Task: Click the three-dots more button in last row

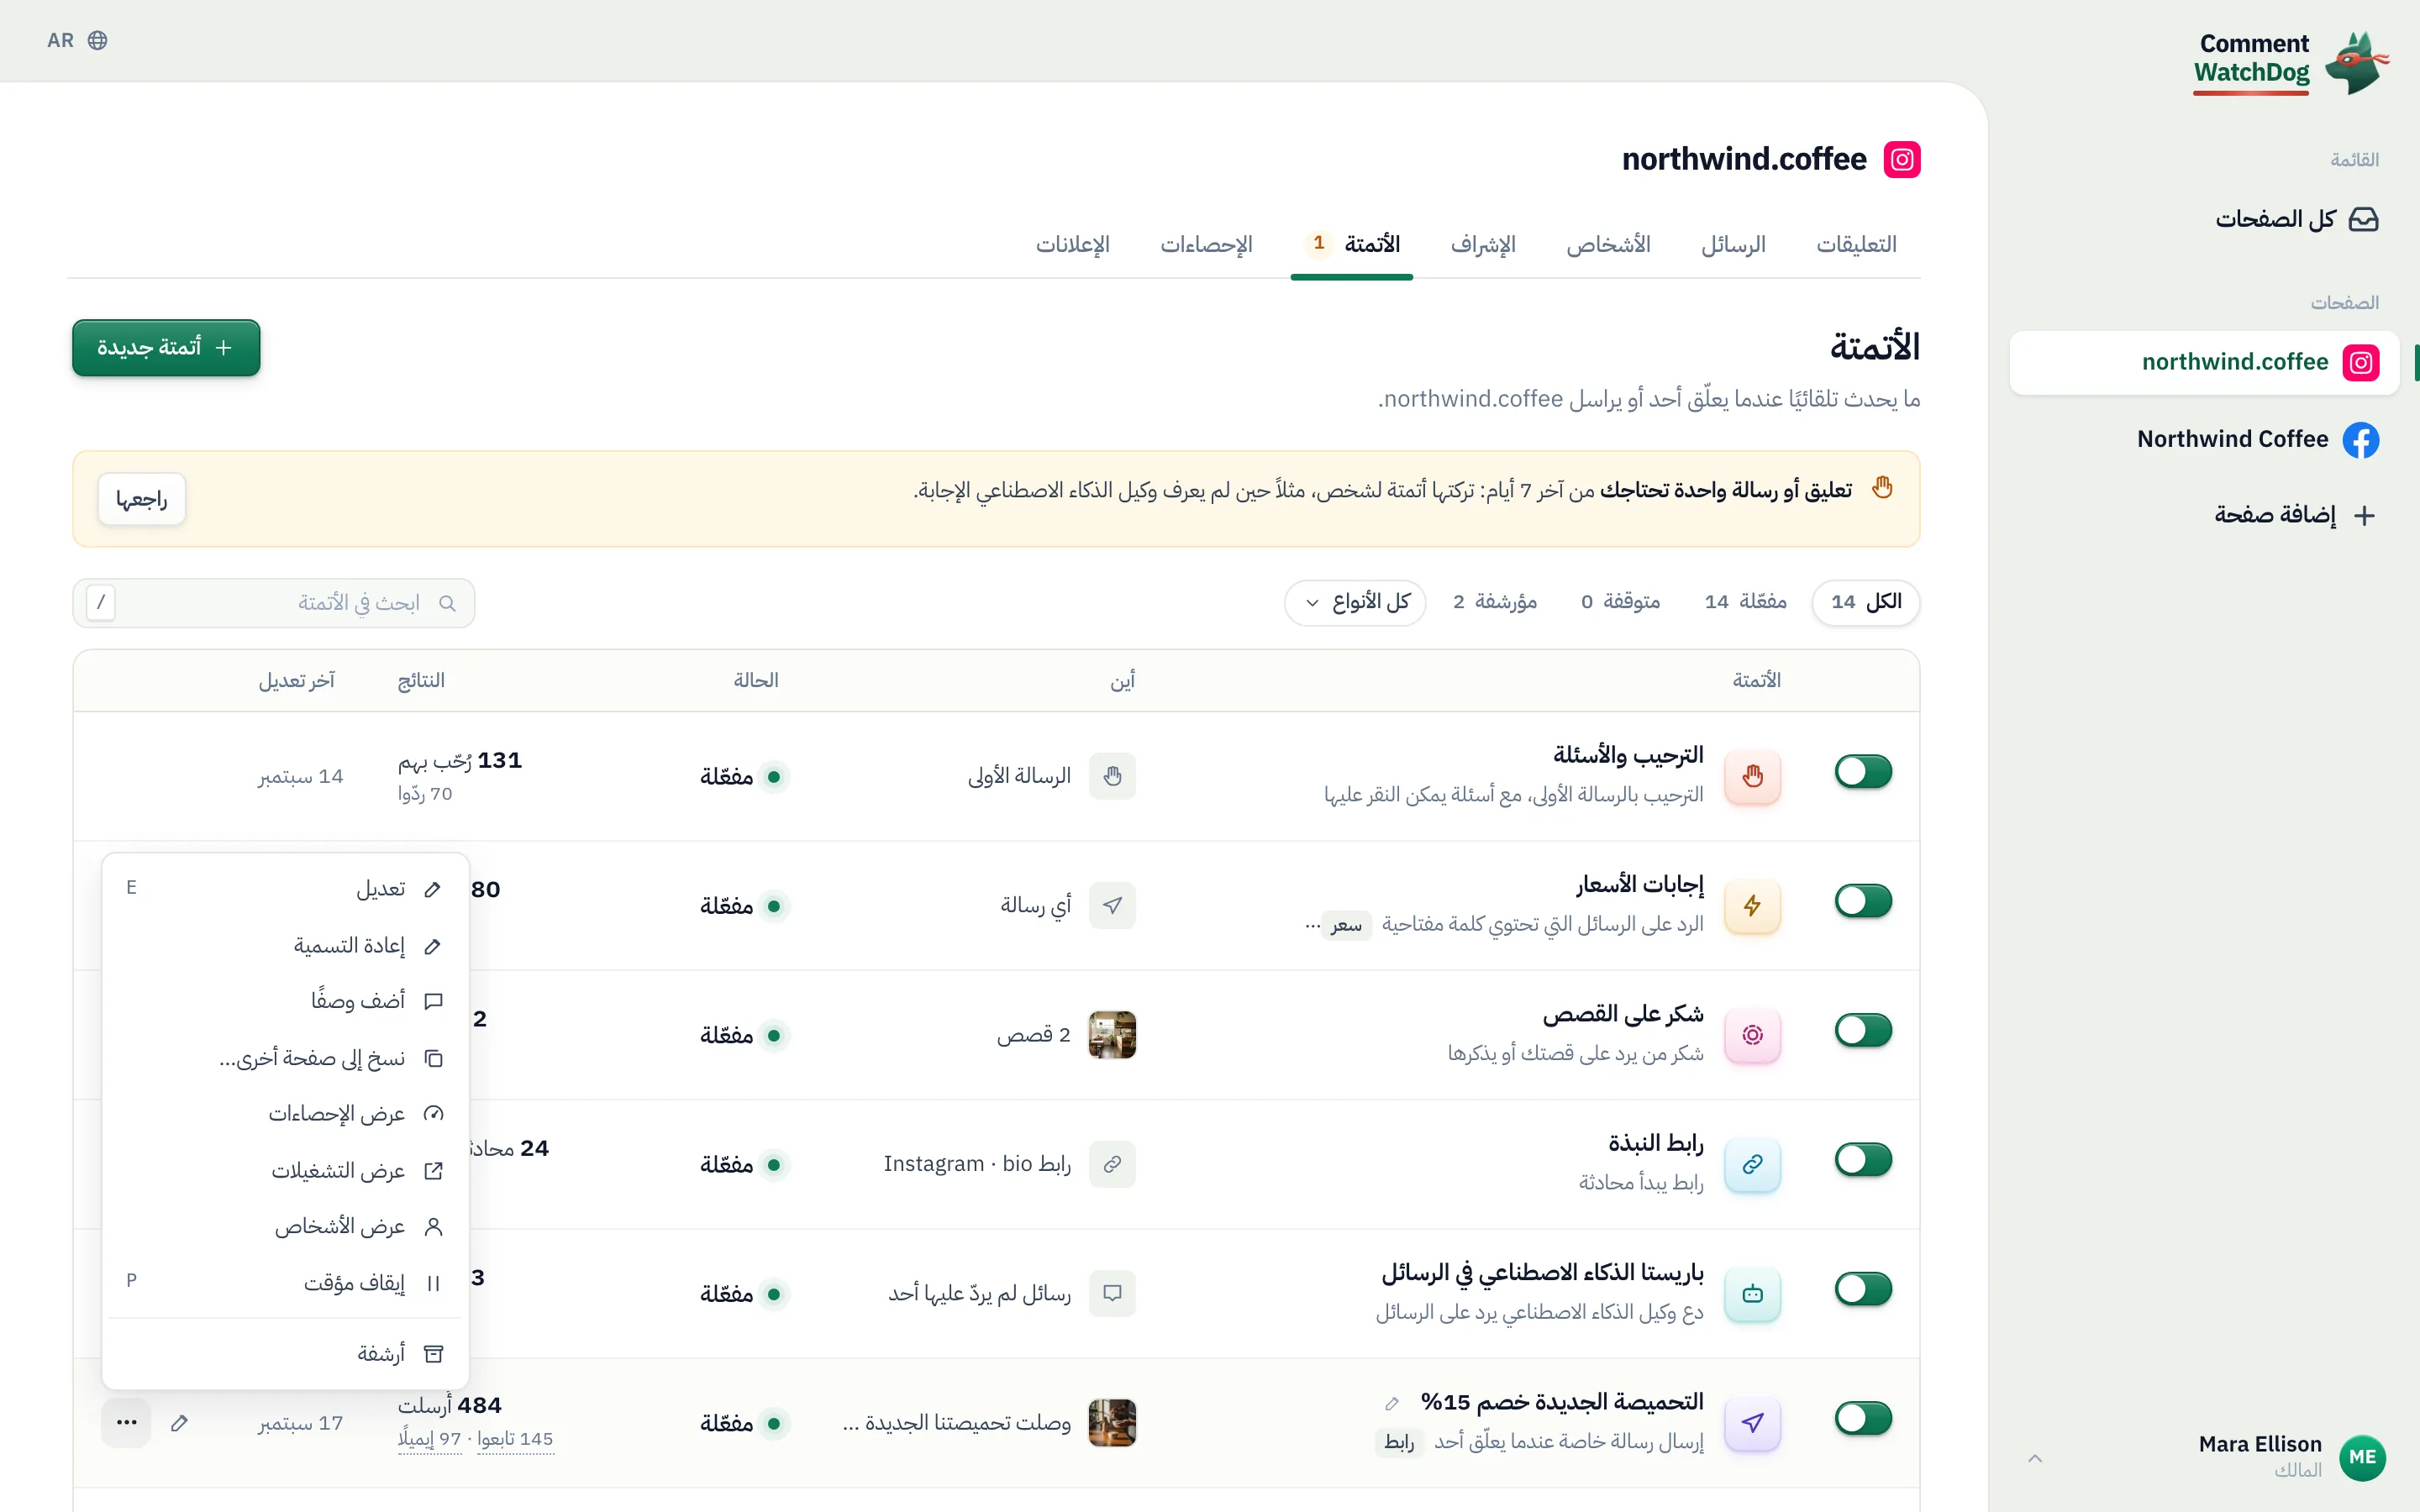Action: [126, 1422]
